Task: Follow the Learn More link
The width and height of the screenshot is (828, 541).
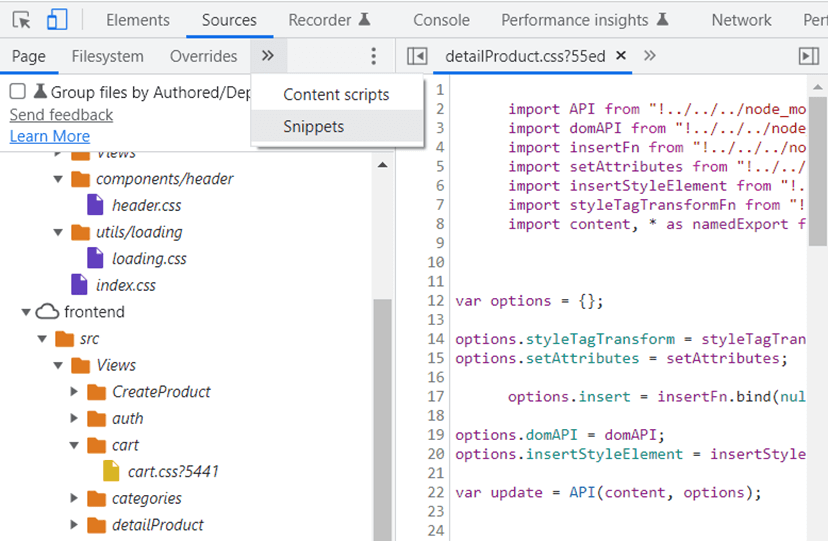Action: pos(49,136)
